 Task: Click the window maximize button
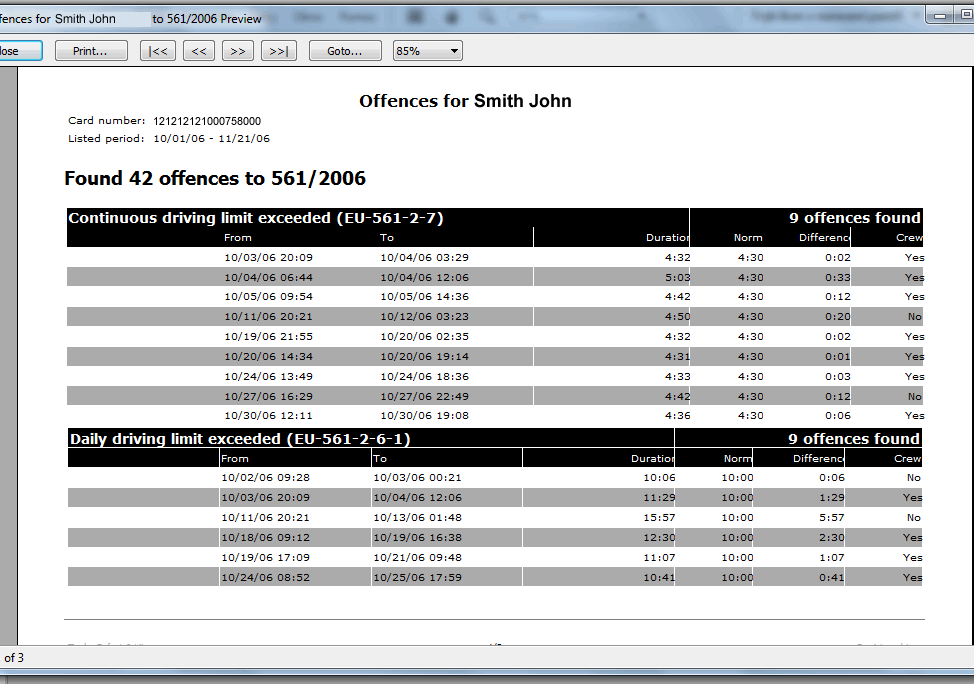(x=967, y=15)
